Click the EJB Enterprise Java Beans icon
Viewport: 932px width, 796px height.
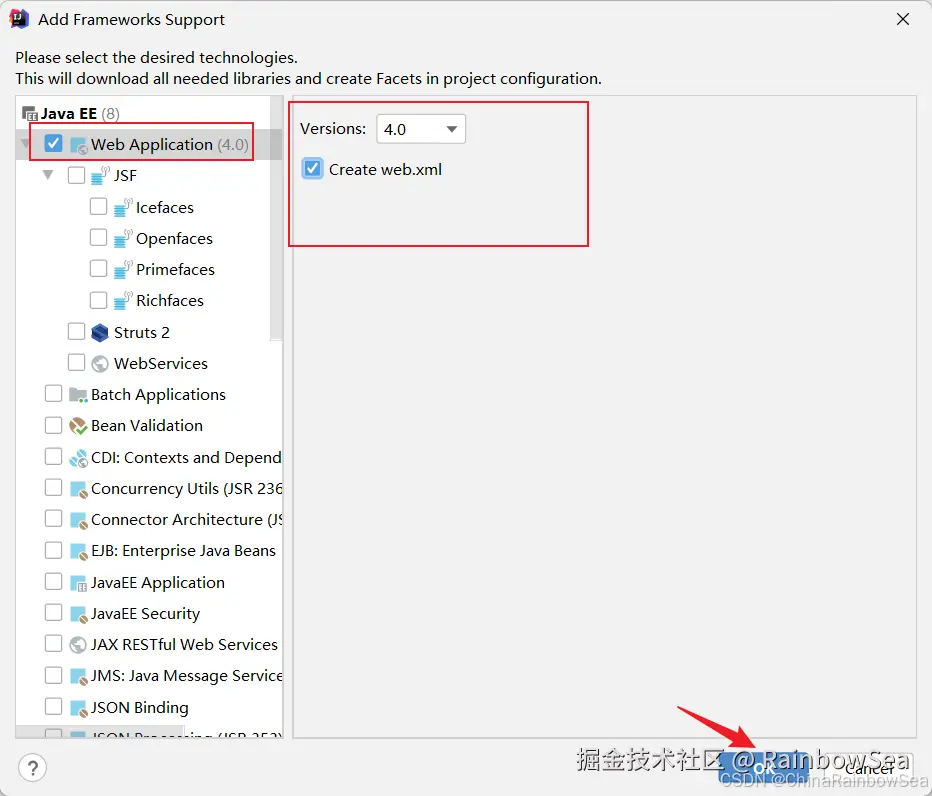[78, 551]
